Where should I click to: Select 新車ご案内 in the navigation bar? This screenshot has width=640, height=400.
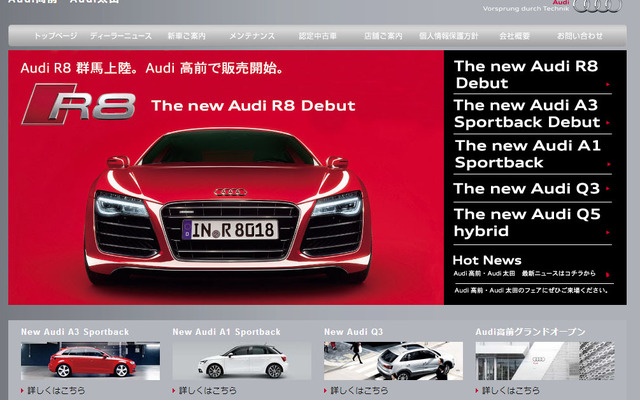point(187,36)
